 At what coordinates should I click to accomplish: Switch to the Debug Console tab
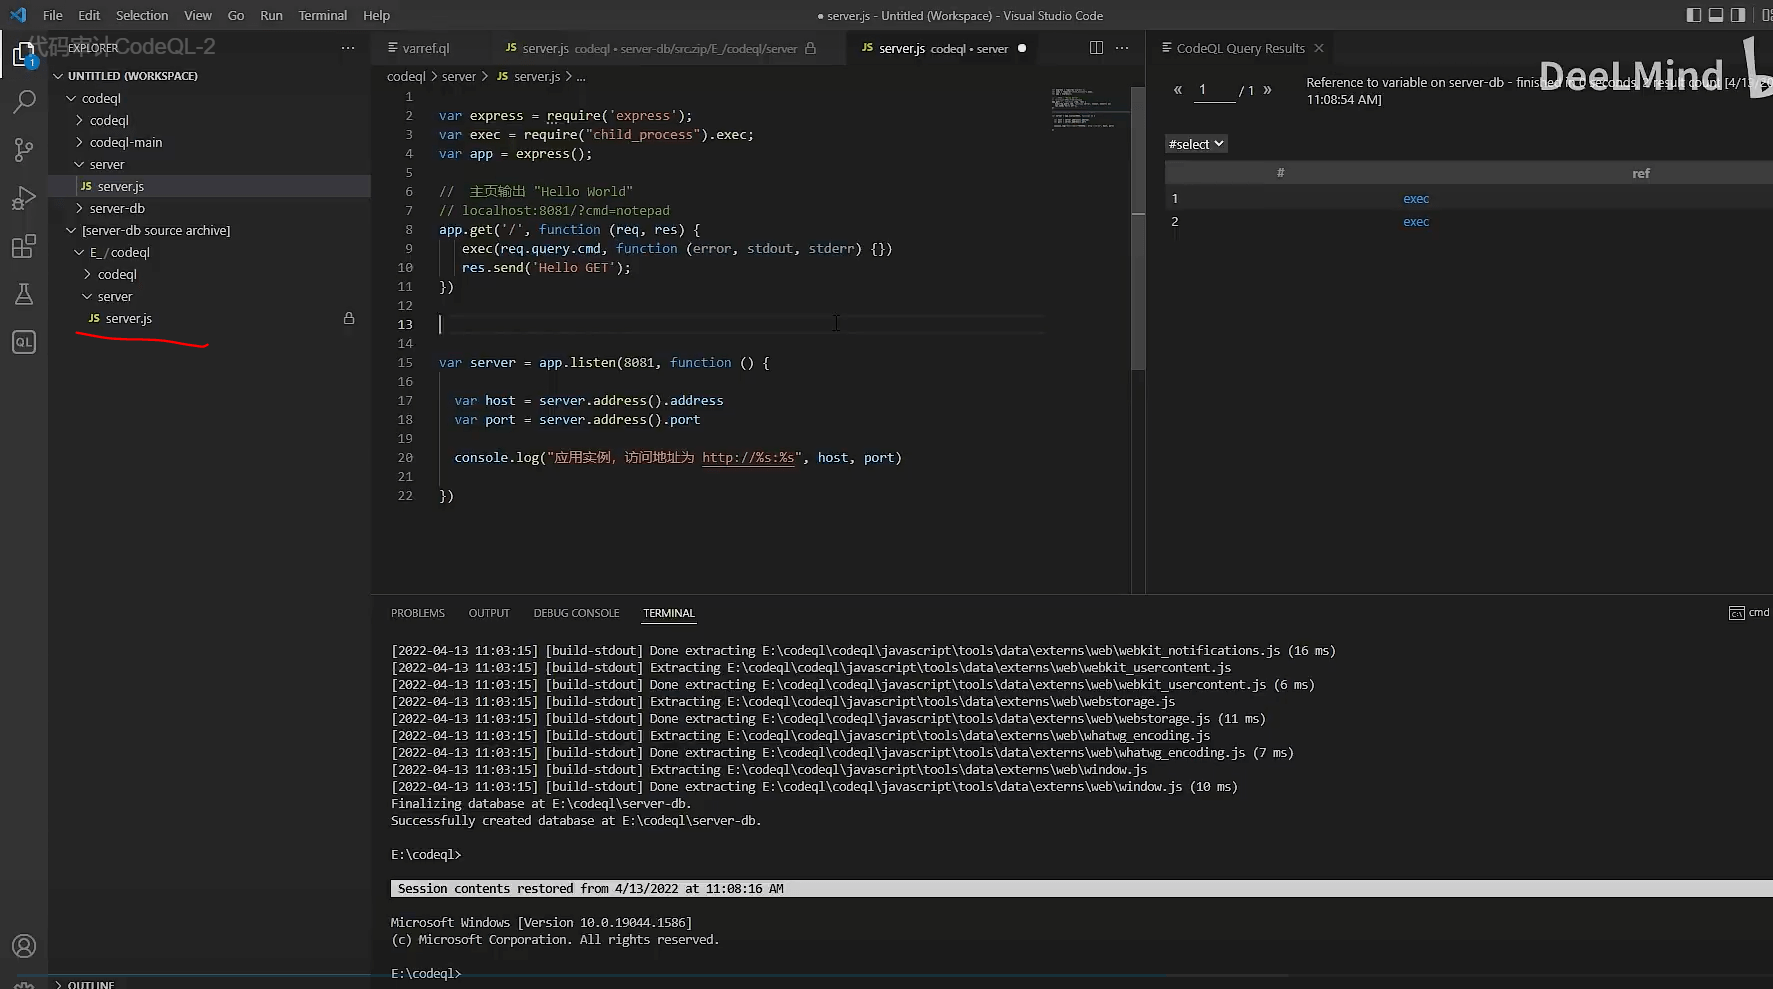click(x=576, y=613)
